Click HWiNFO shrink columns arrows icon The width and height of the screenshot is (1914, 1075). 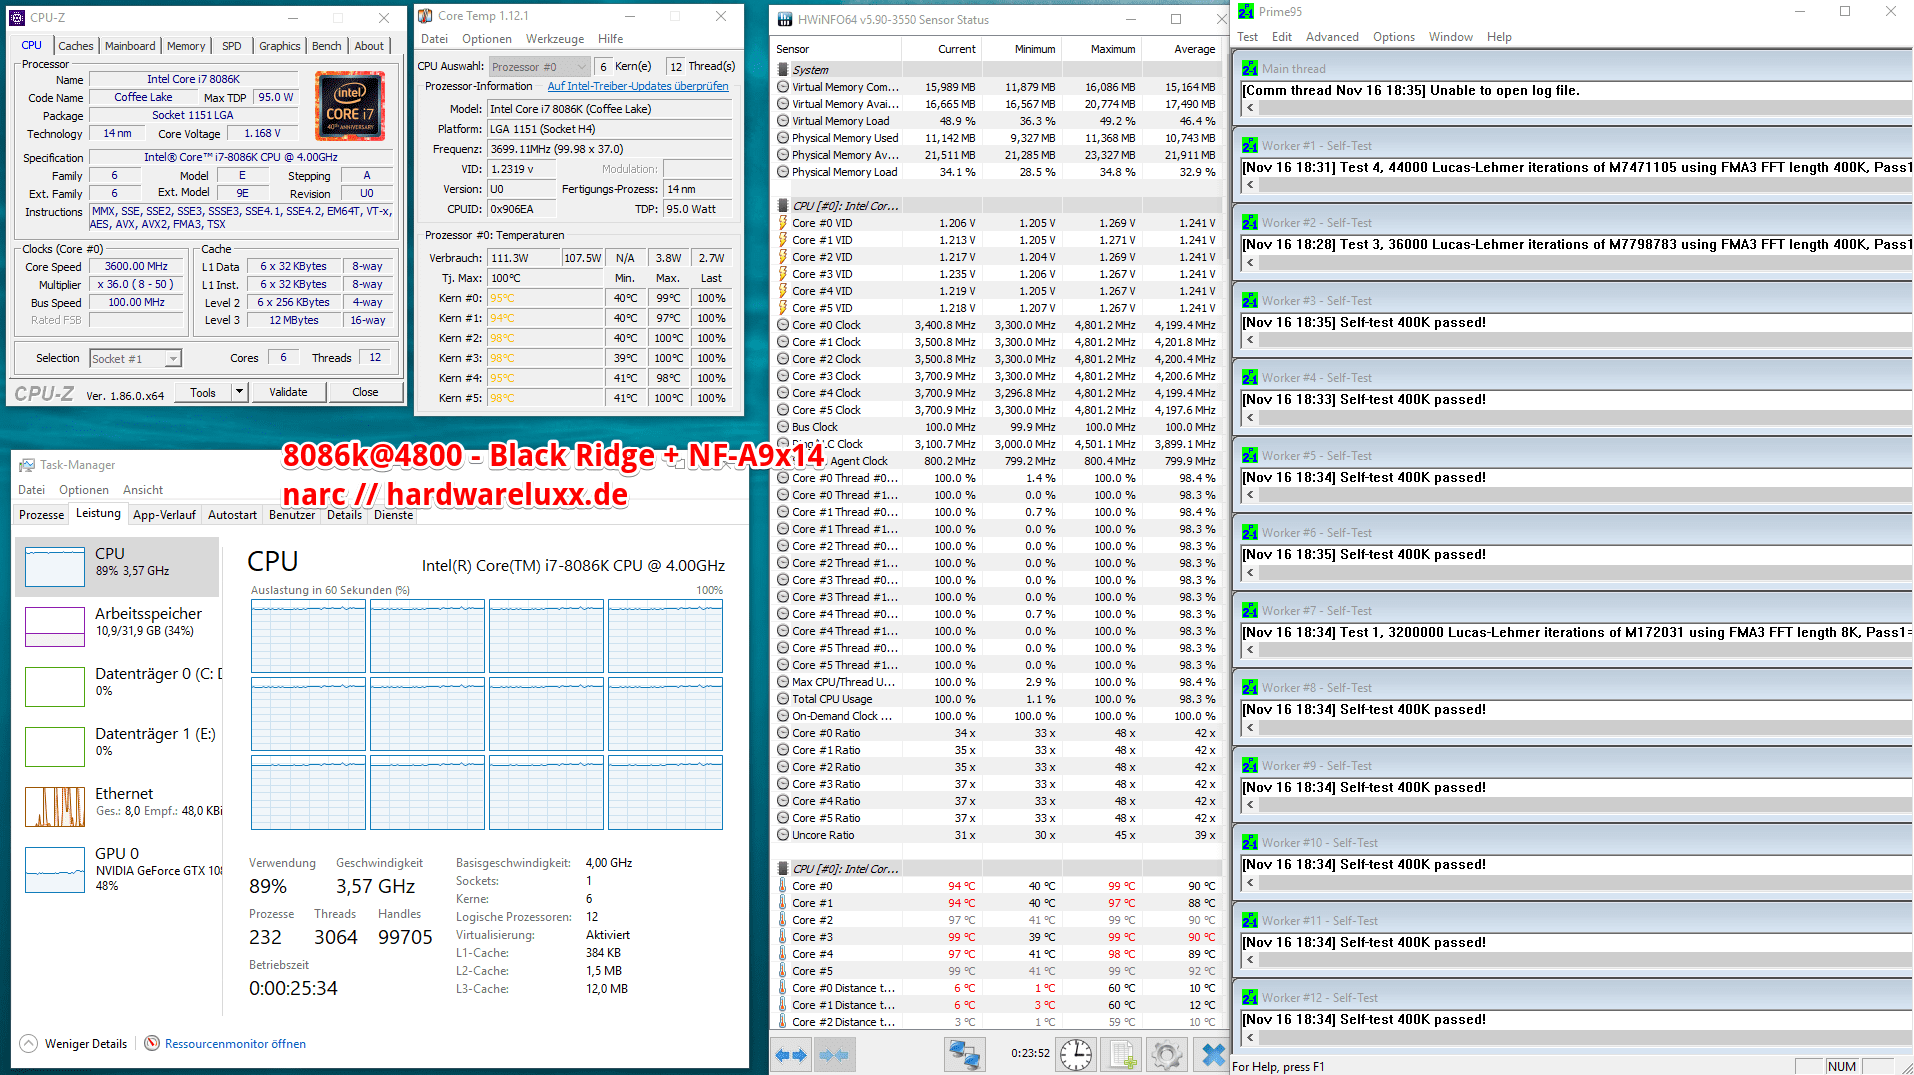pyautogui.click(x=834, y=1055)
